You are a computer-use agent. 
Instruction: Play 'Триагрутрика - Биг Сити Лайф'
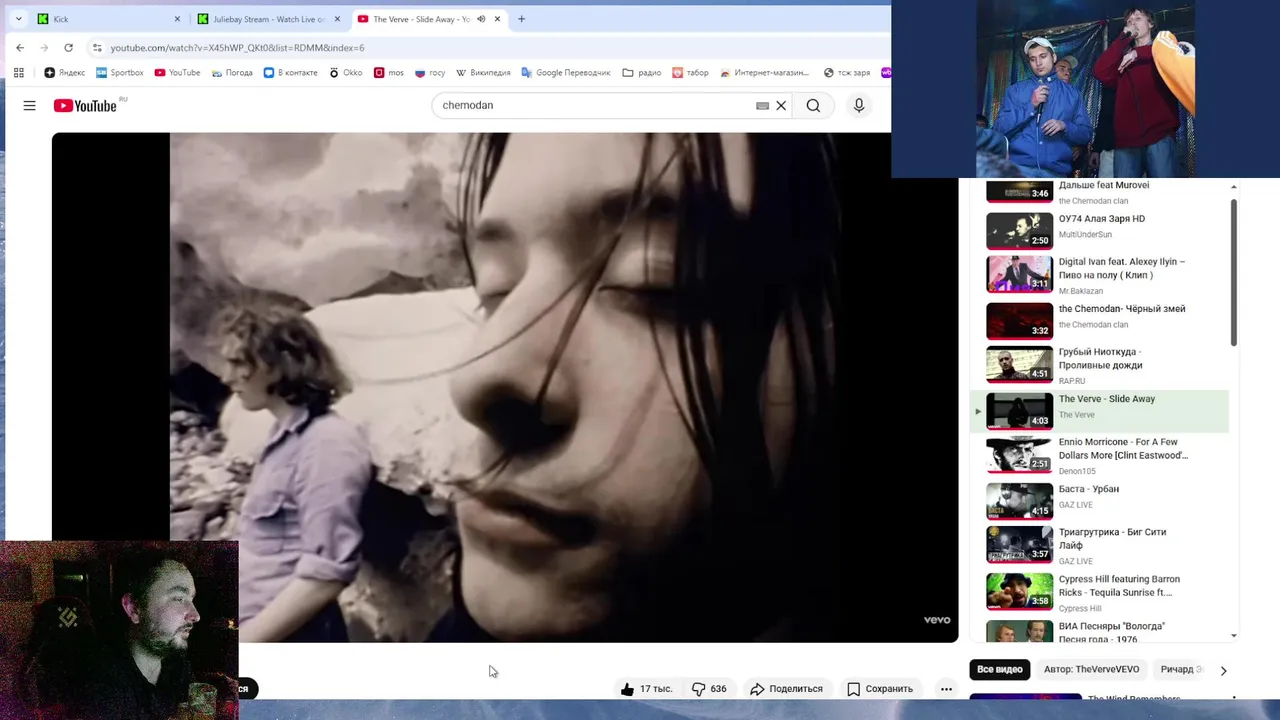pos(1099,546)
